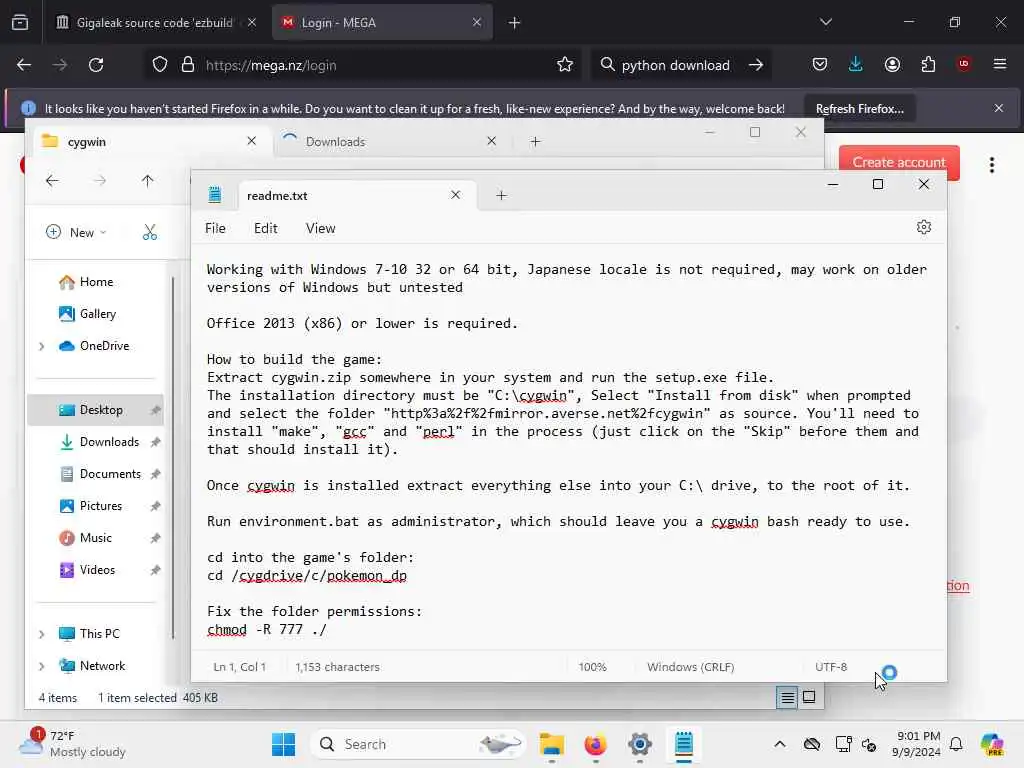List all Firefox tabs dropdown
This screenshot has width=1024, height=768.
(x=825, y=22)
